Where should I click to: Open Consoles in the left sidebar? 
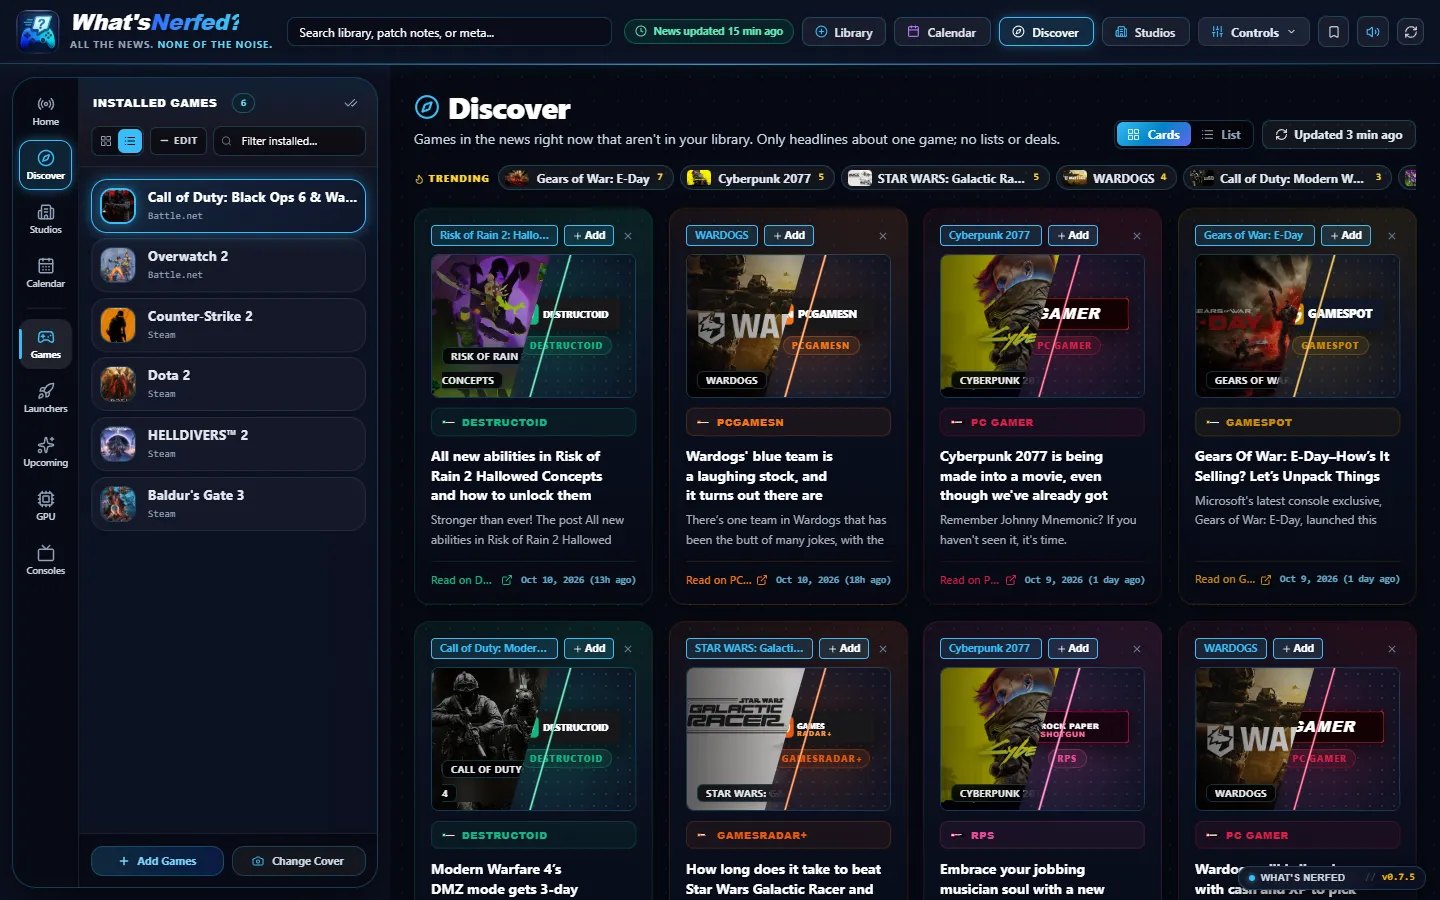point(45,559)
